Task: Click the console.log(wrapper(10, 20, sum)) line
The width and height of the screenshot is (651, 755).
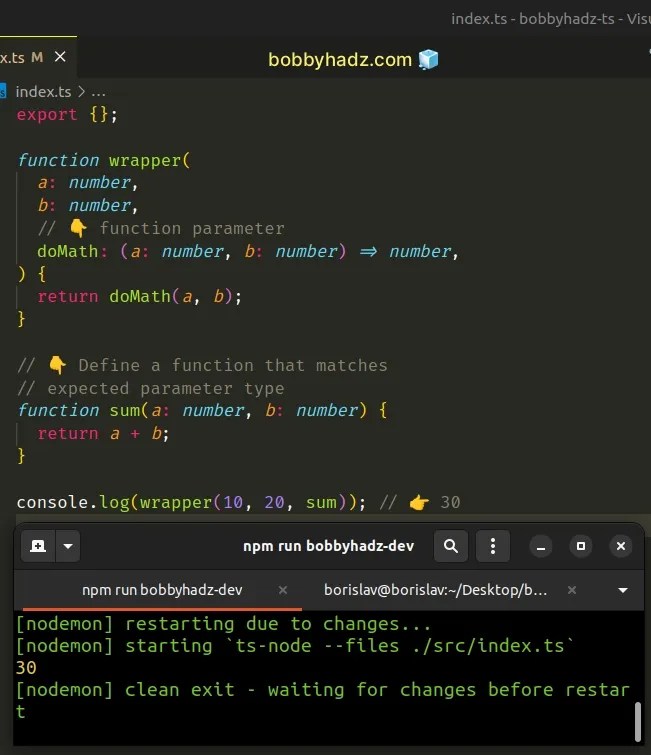Action: click(238, 503)
